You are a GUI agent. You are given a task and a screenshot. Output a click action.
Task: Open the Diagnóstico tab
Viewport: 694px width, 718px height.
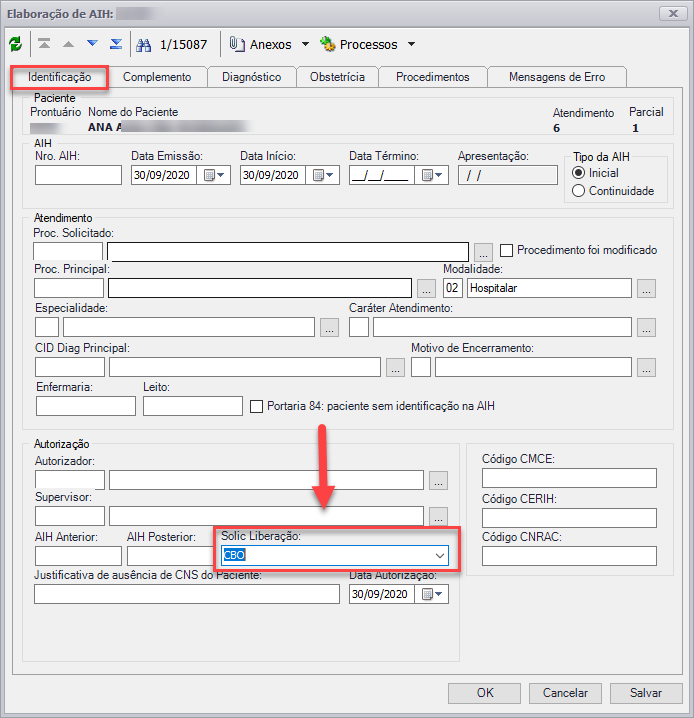point(252,77)
